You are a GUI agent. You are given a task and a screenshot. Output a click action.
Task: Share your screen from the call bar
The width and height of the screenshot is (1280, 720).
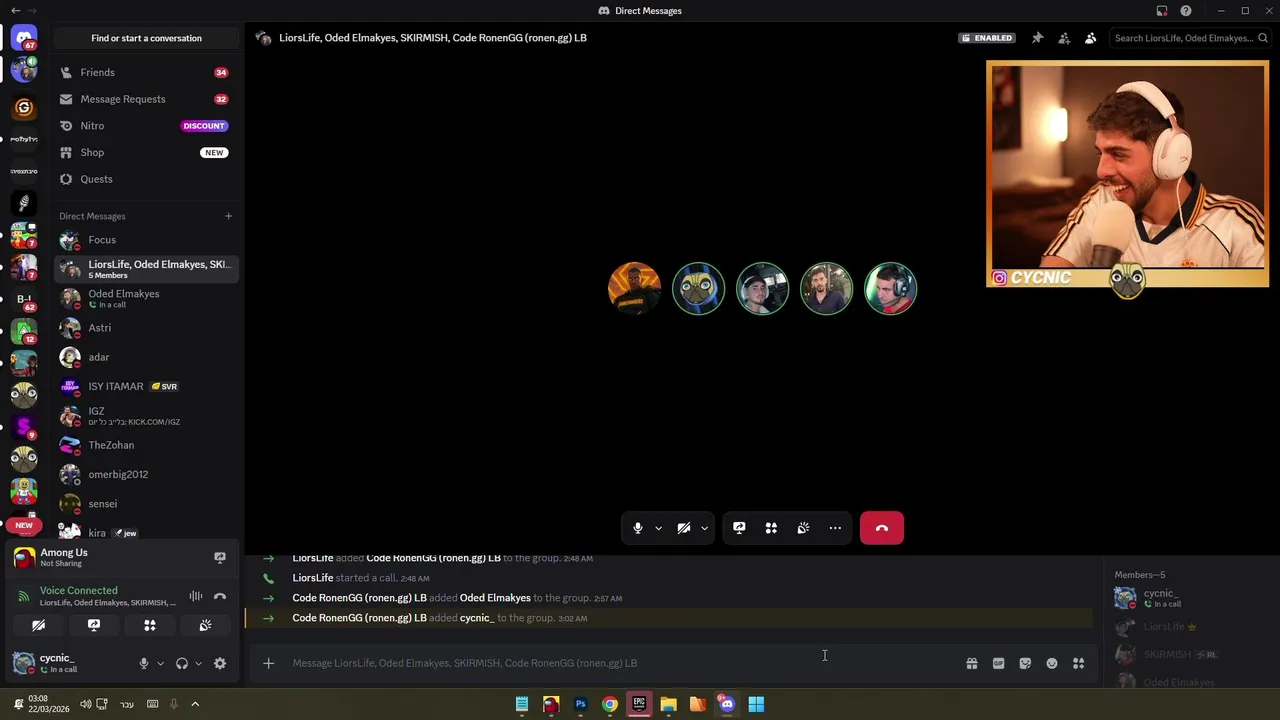(739, 528)
